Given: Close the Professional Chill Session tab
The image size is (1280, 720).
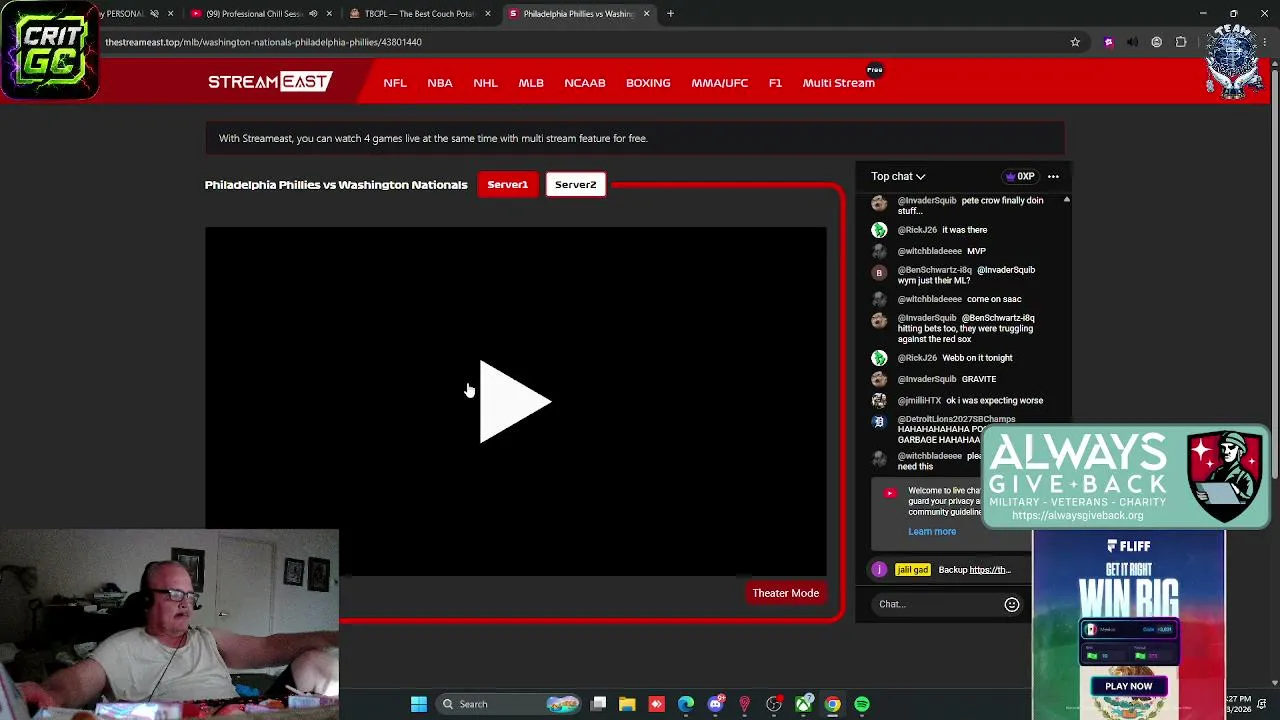Looking at the screenshot, I should [x=329, y=14].
